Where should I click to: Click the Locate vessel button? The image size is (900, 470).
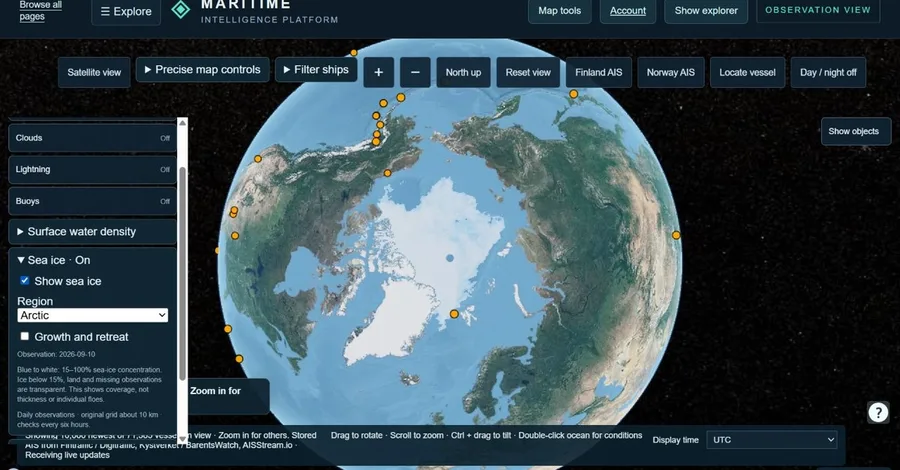(747, 72)
